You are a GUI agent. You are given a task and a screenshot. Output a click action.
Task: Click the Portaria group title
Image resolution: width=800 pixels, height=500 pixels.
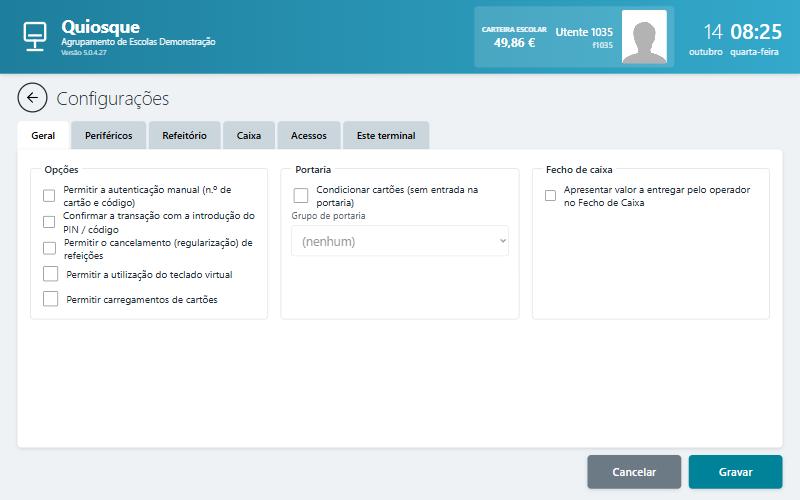313,169
